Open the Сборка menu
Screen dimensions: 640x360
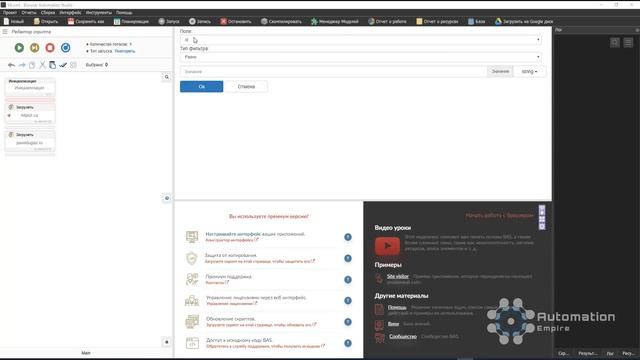pyautogui.click(x=48, y=13)
